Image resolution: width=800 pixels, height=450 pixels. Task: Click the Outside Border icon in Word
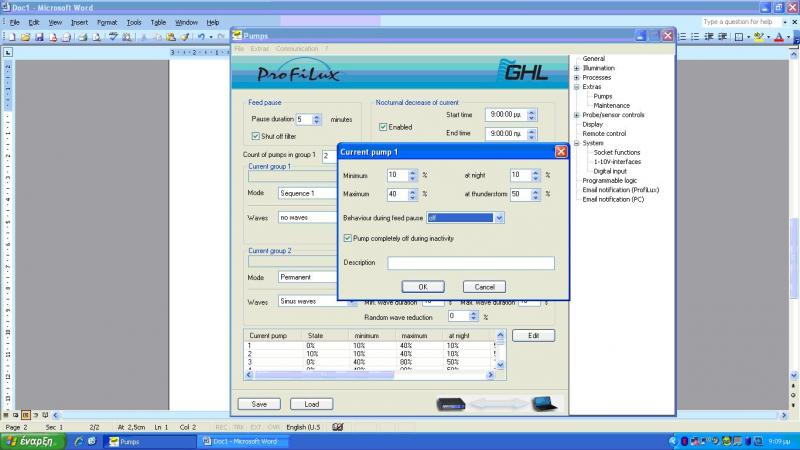point(739,37)
